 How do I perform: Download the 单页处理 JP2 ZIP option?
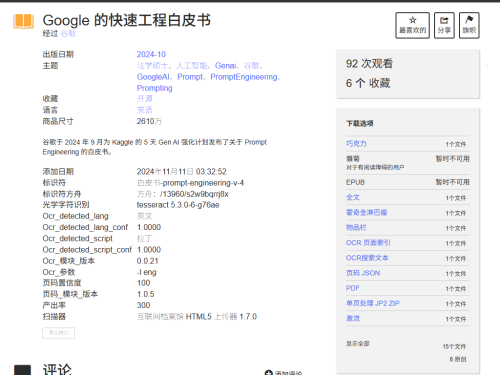pos(373,303)
